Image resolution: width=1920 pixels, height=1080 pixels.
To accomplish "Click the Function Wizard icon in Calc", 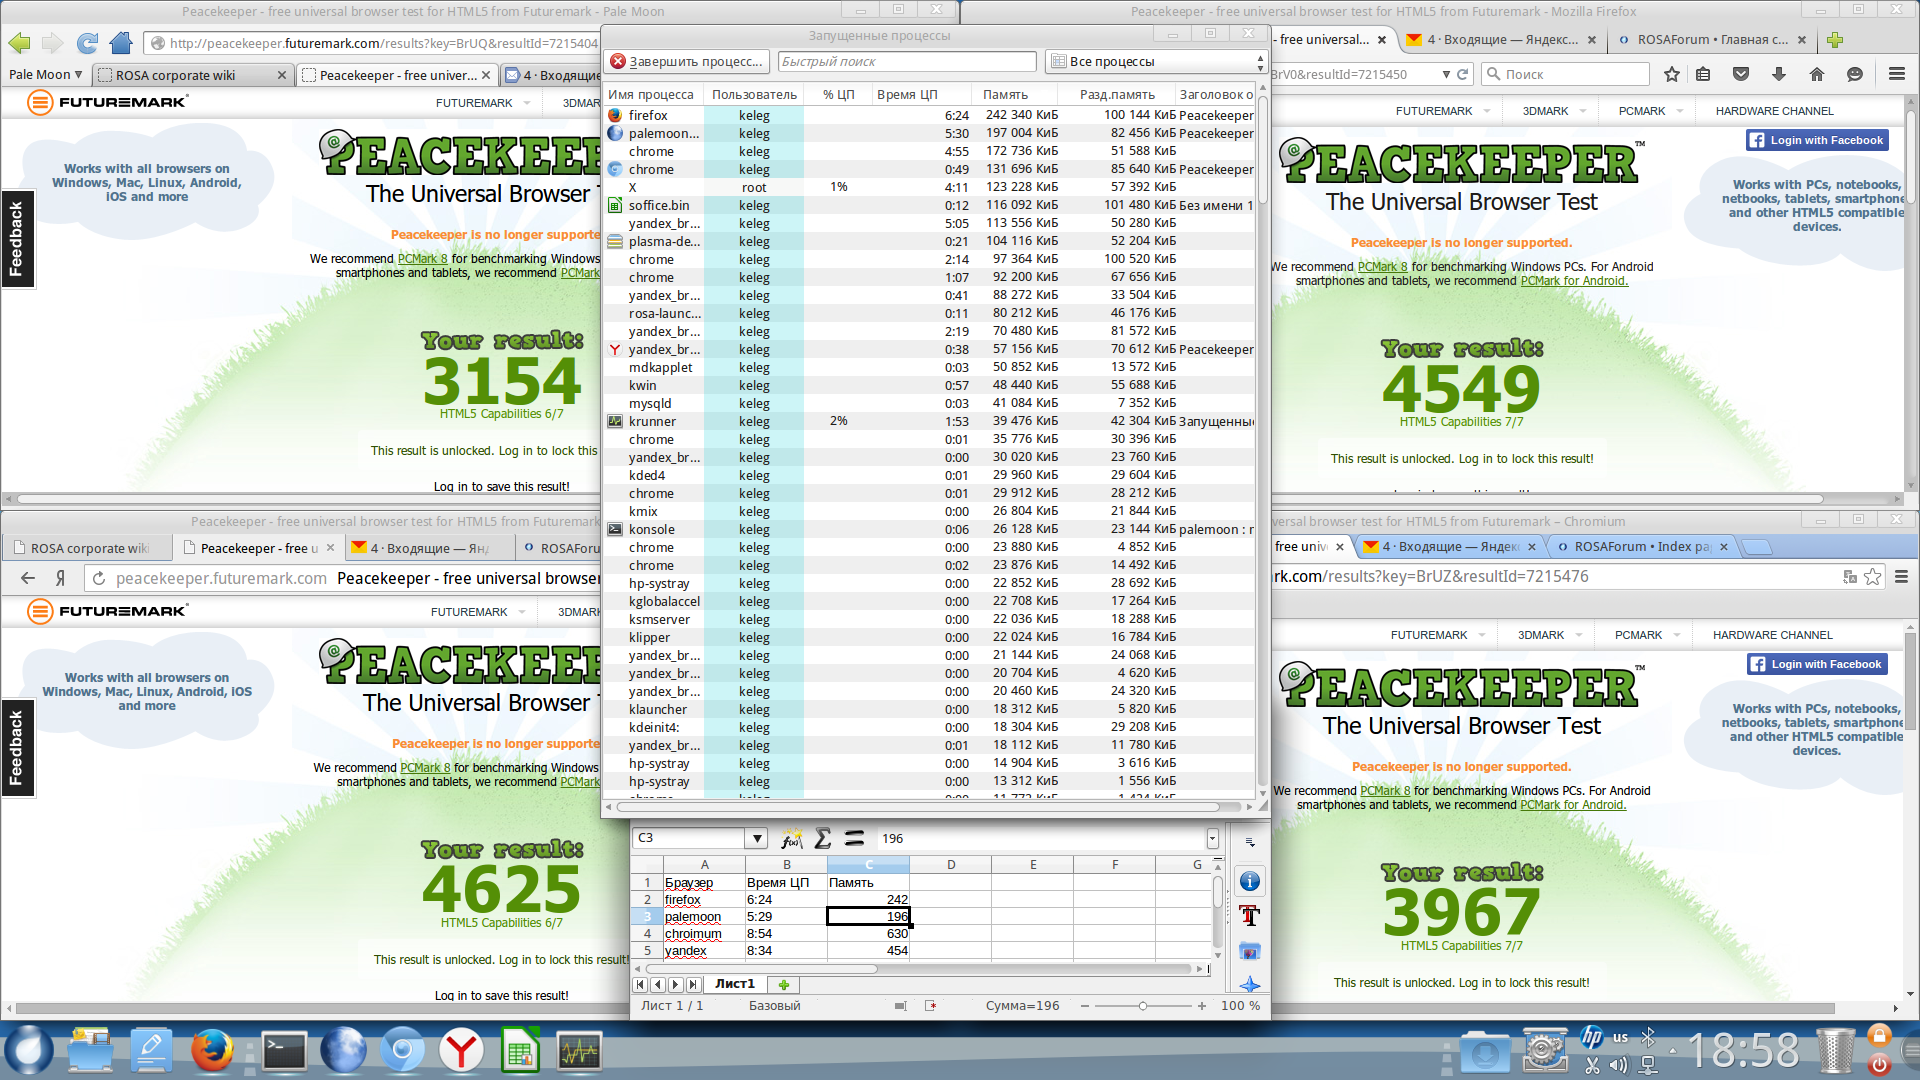I will [791, 839].
